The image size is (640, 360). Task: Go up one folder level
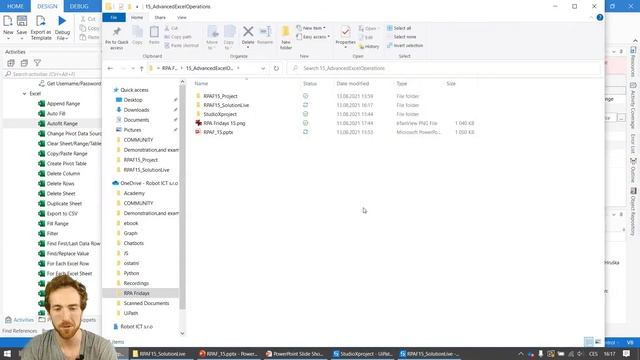[x=141, y=68]
